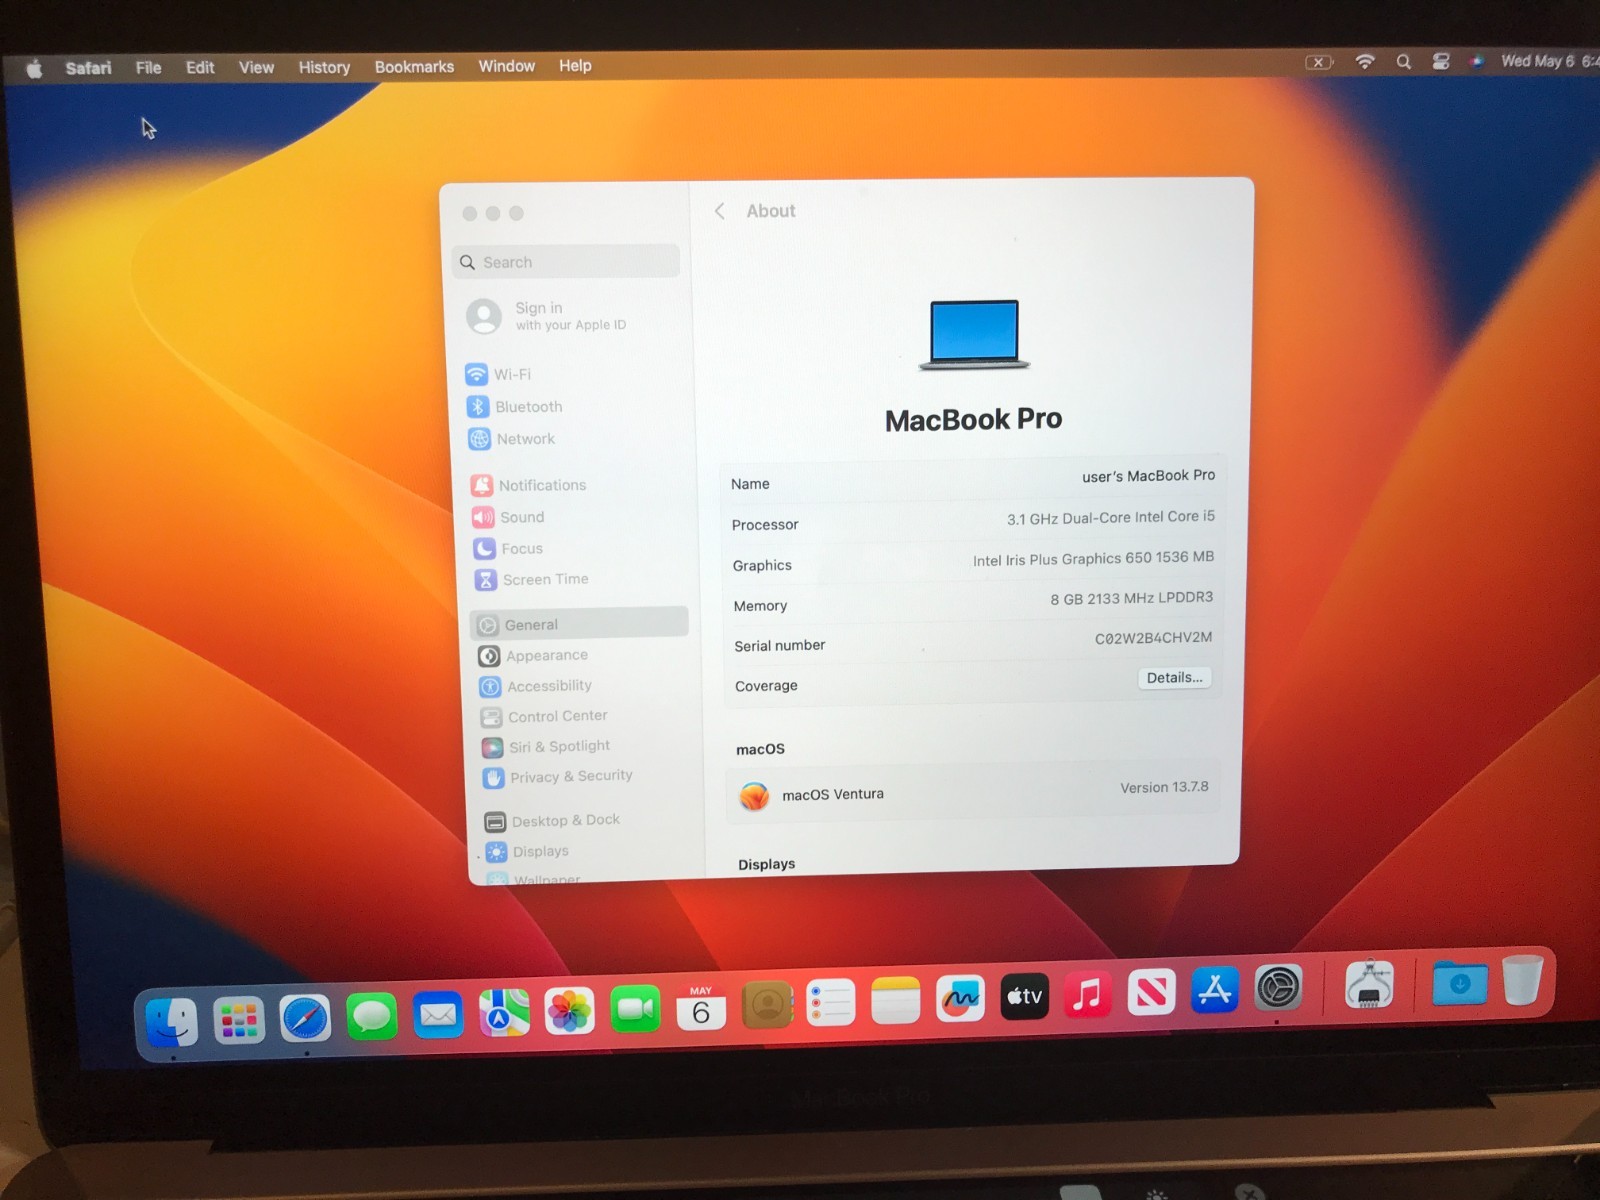
Task: Click the macOS Ventura row
Action: click(972, 793)
